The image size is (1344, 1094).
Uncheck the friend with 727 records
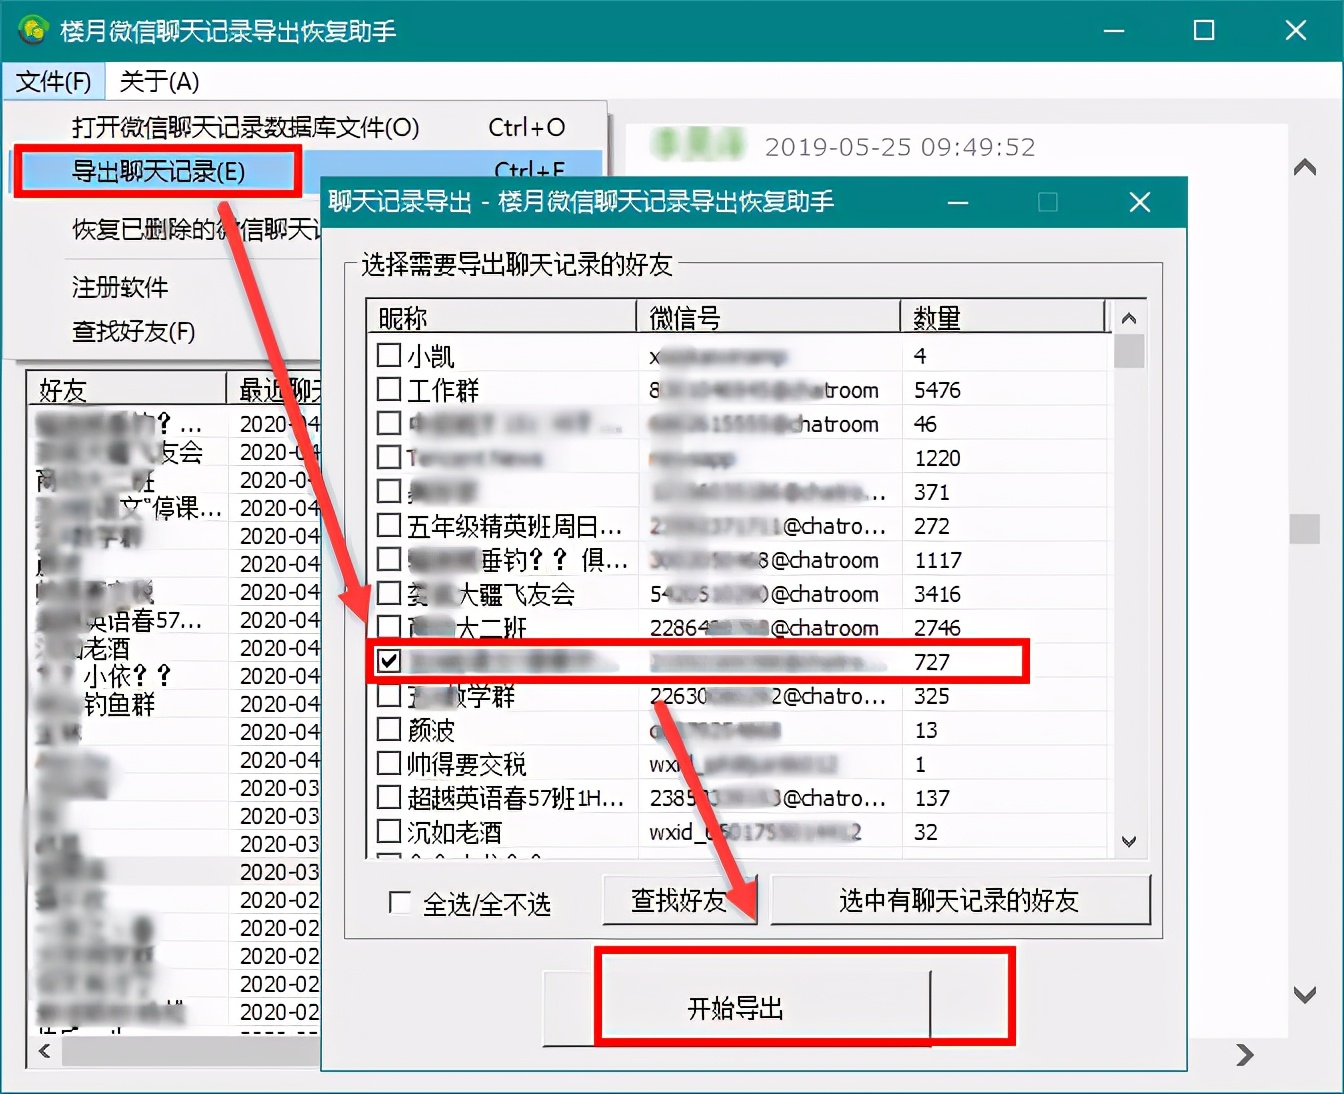click(x=388, y=660)
